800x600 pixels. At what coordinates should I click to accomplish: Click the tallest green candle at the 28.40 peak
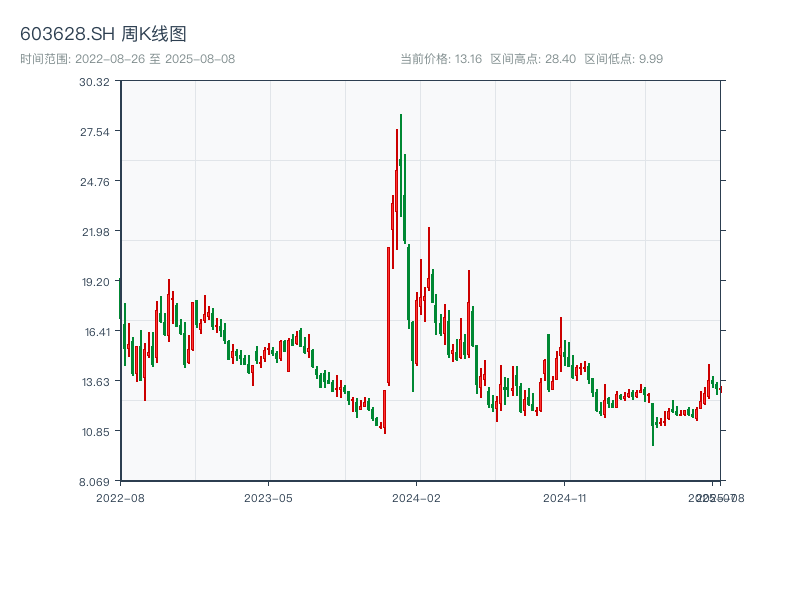[x=401, y=166]
